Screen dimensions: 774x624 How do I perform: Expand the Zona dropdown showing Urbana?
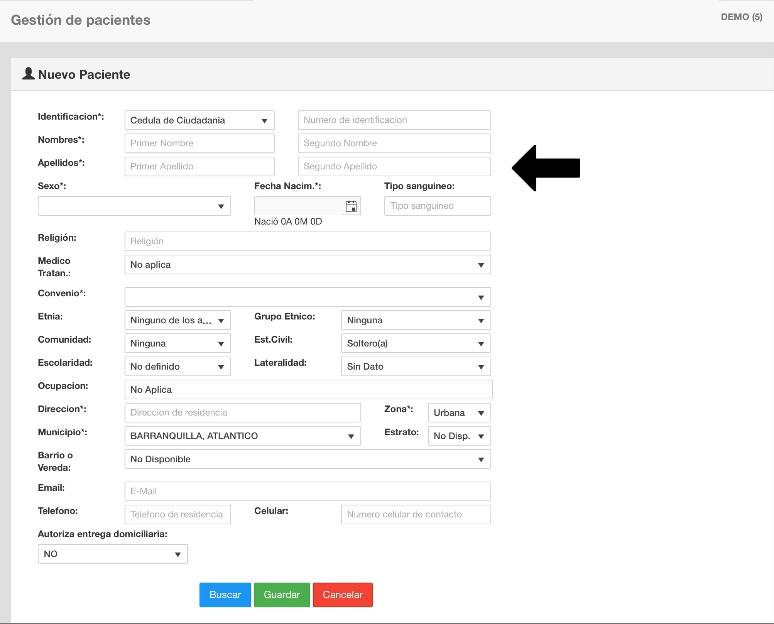[459, 413]
